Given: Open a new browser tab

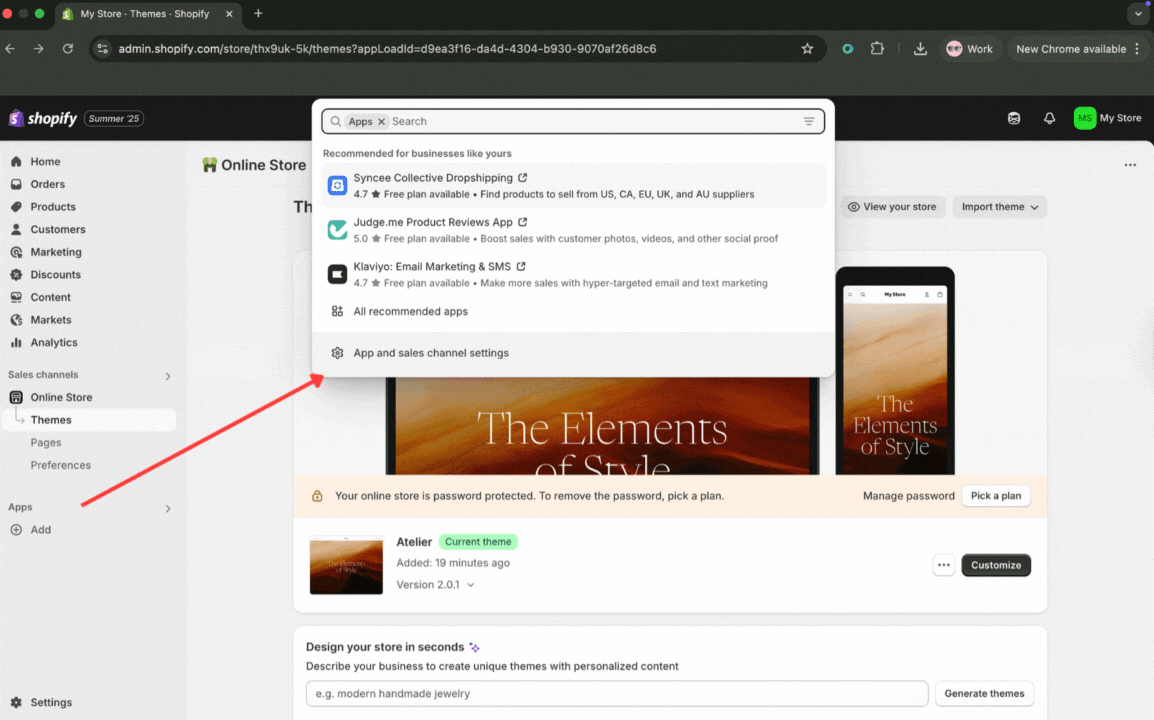Looking at the screenshot, I should [258, 13].
